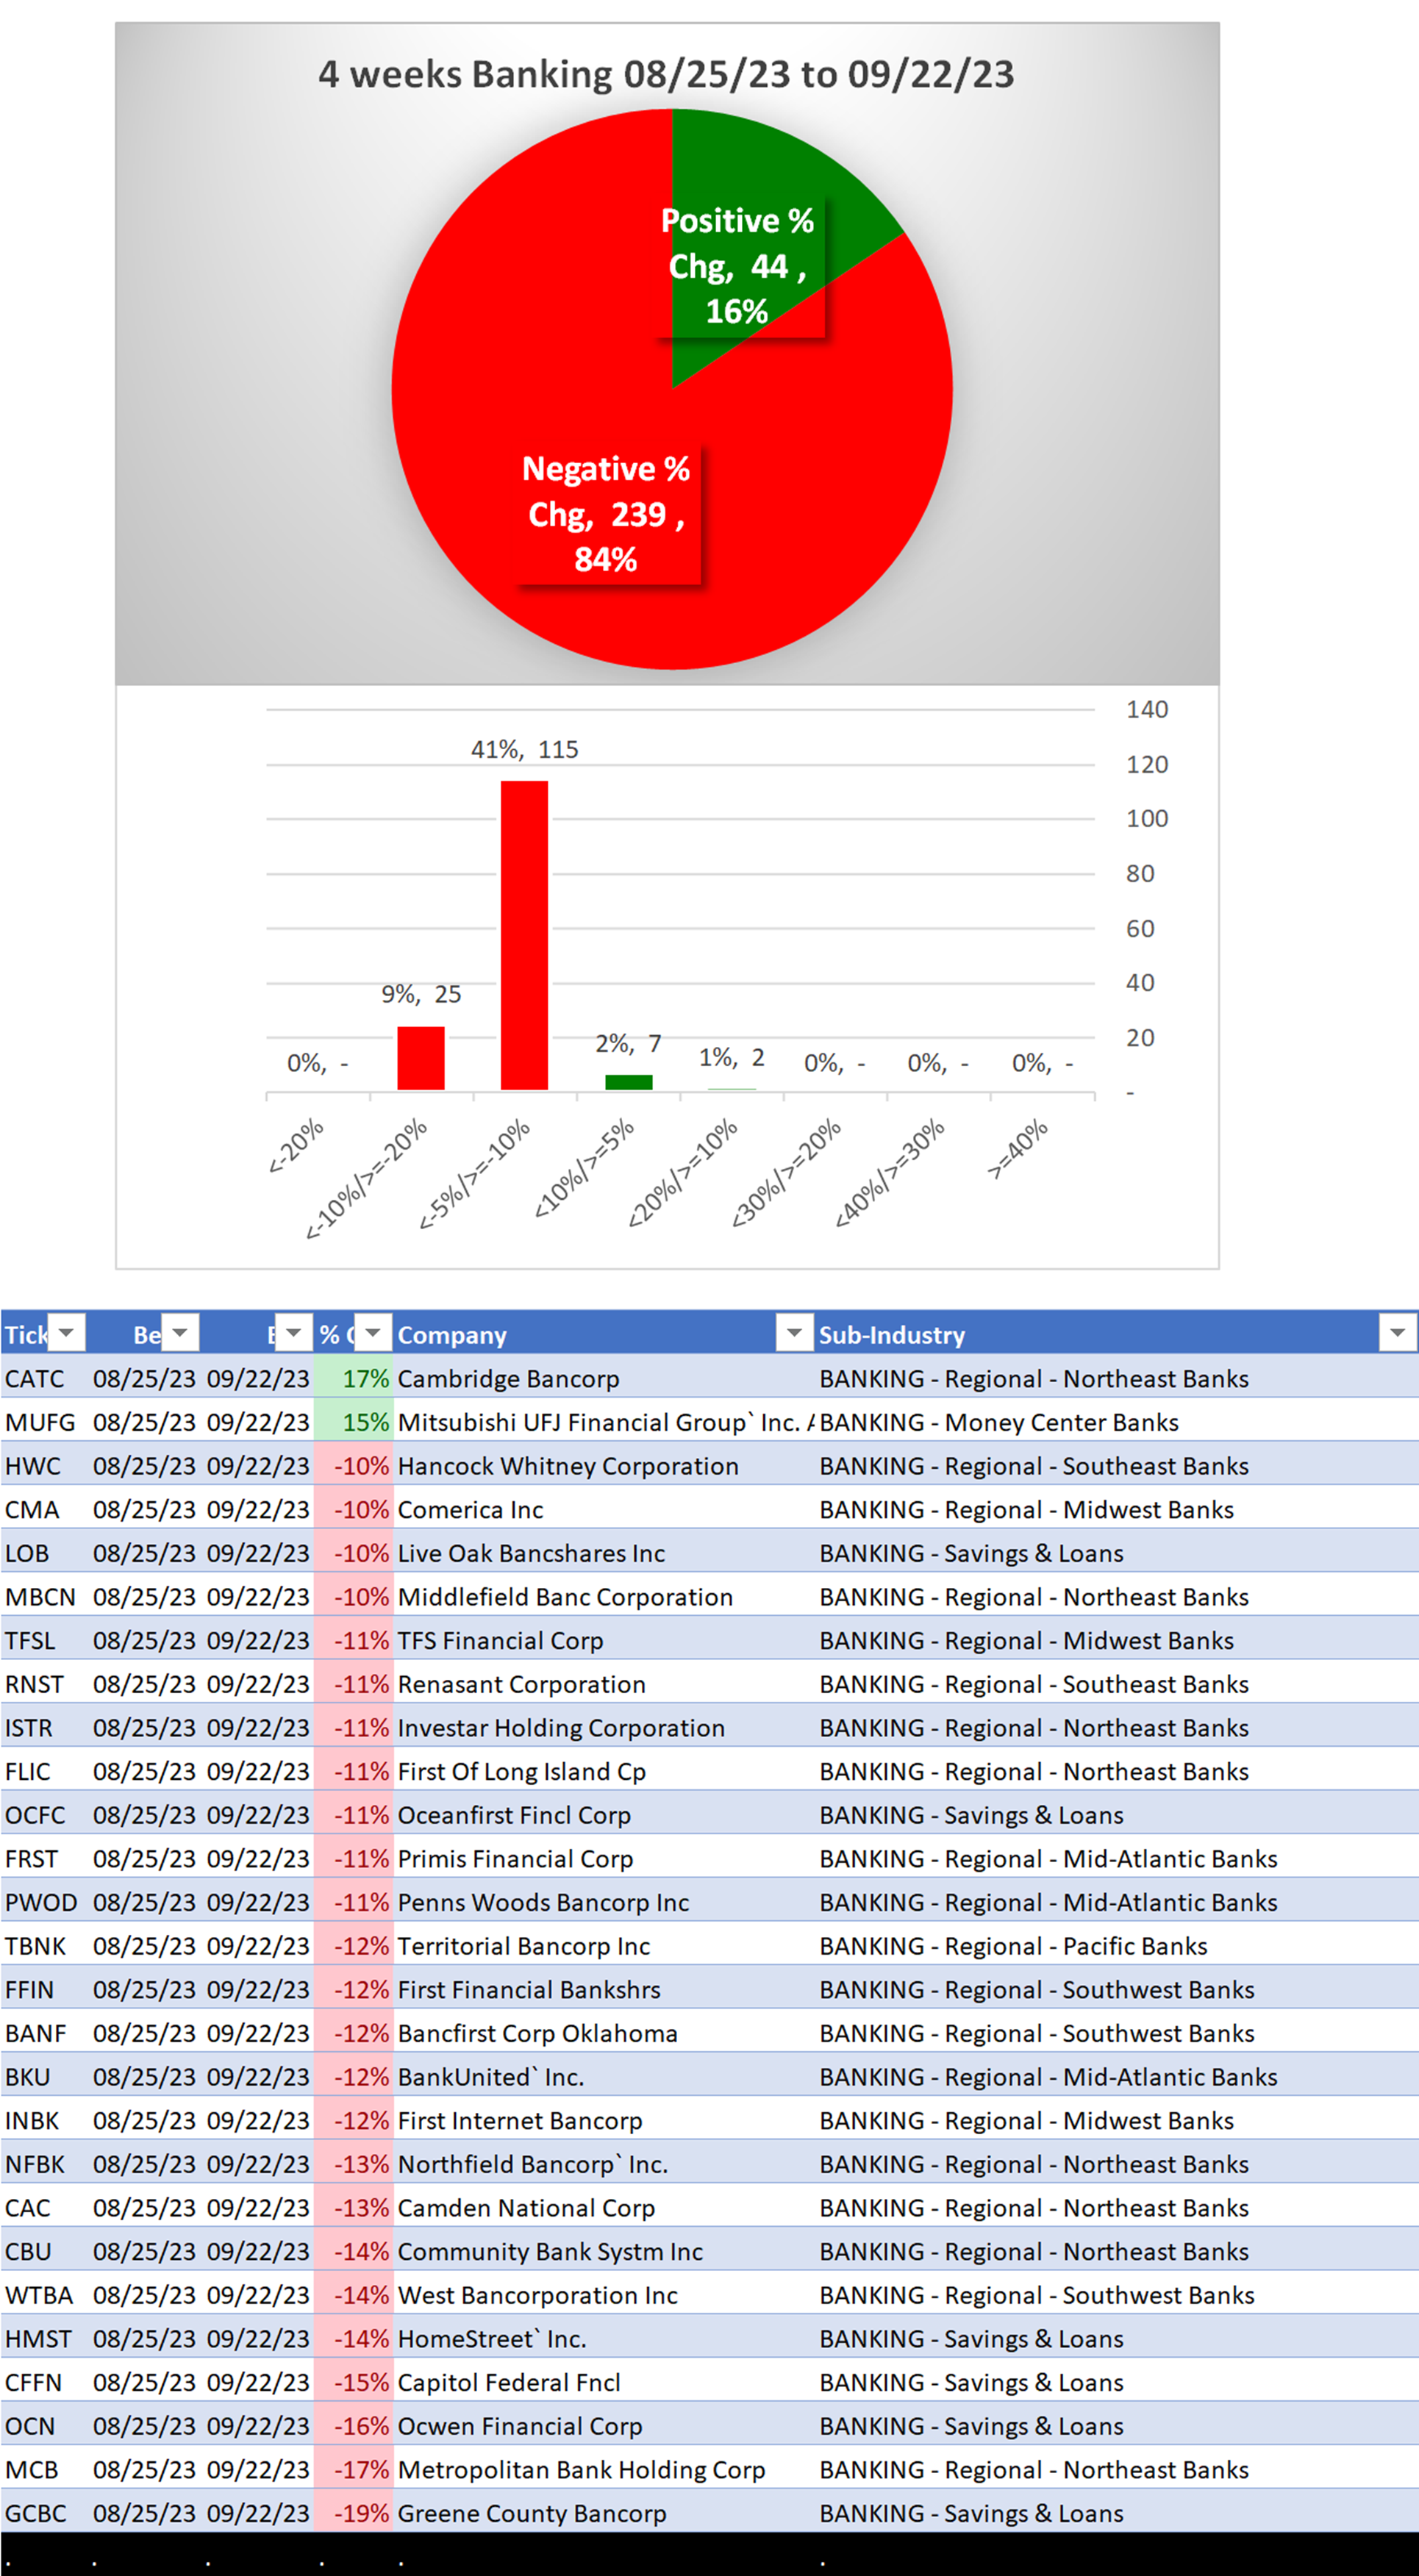1419x2576 pixels.
Task: Select the pie chart title text
Action: pos(666,75)
